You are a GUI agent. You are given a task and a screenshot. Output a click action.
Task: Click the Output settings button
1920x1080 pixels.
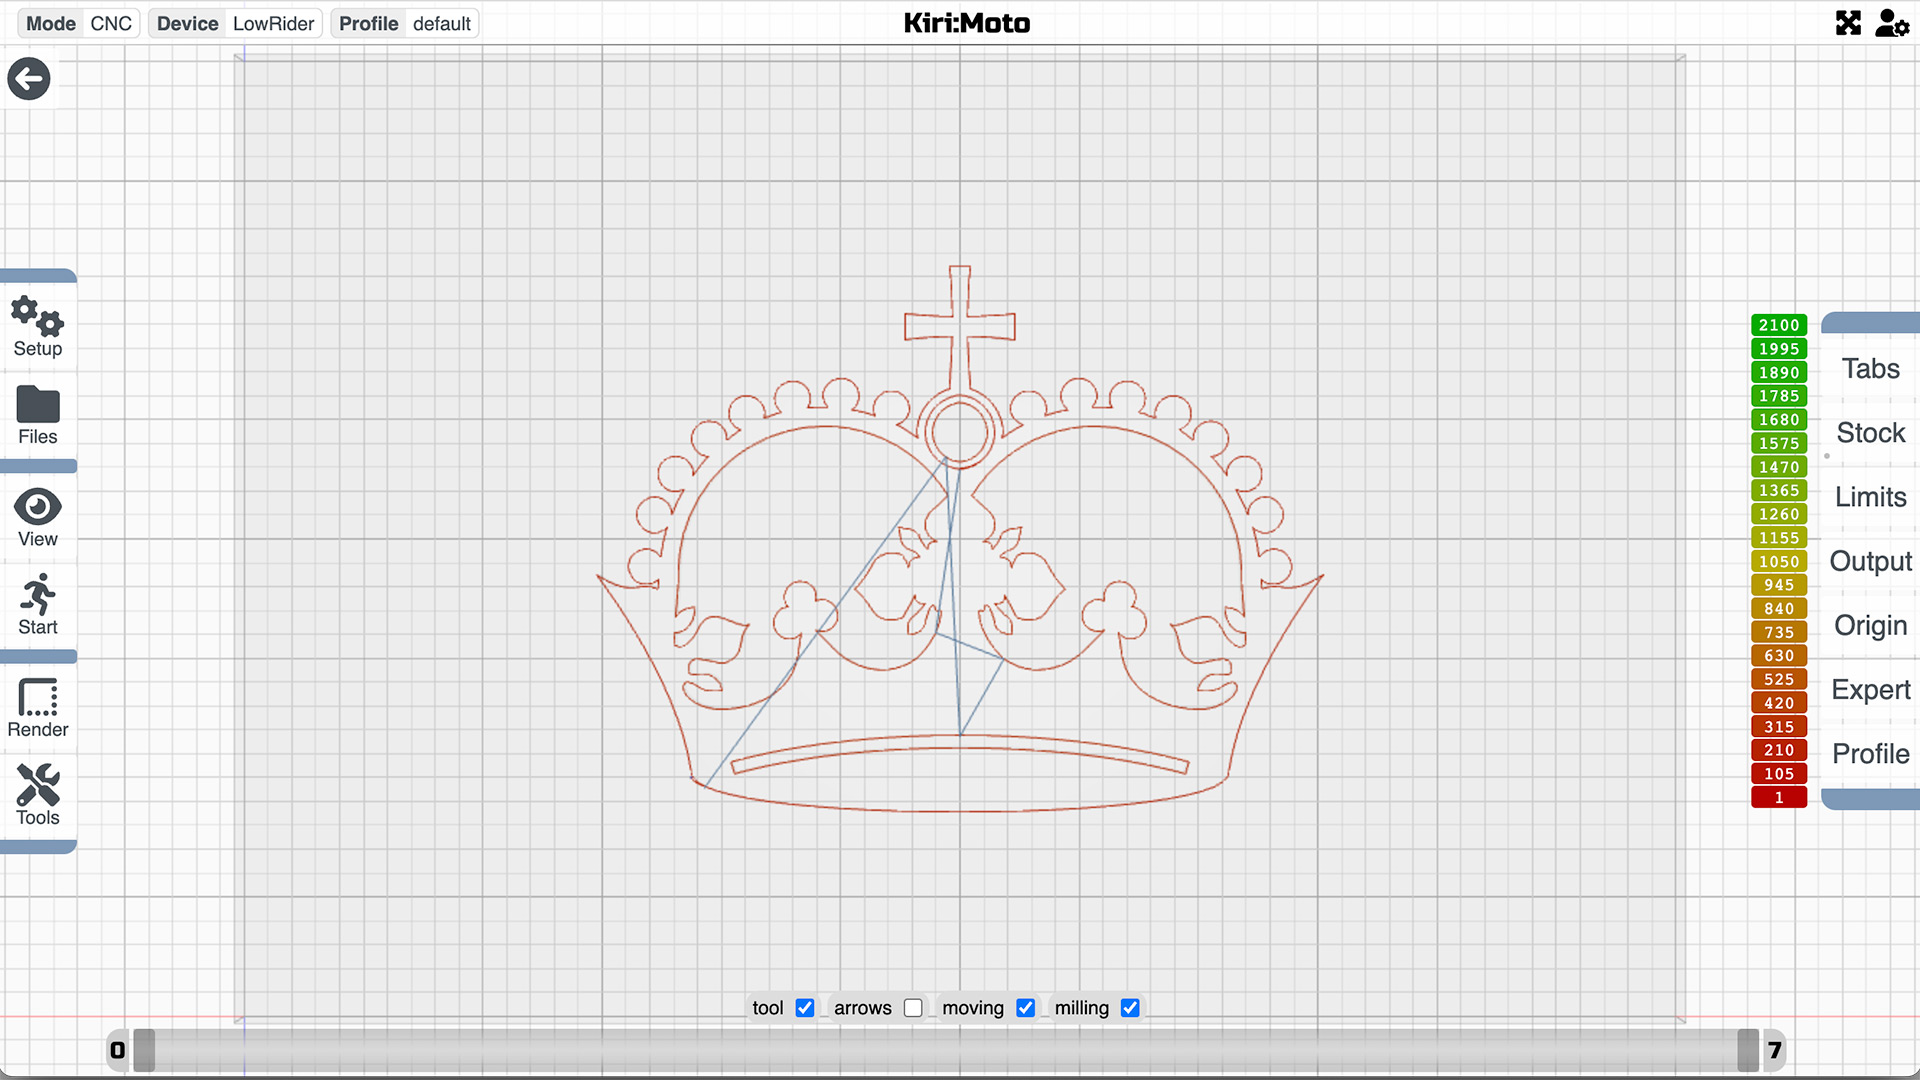click(1871, 560)
